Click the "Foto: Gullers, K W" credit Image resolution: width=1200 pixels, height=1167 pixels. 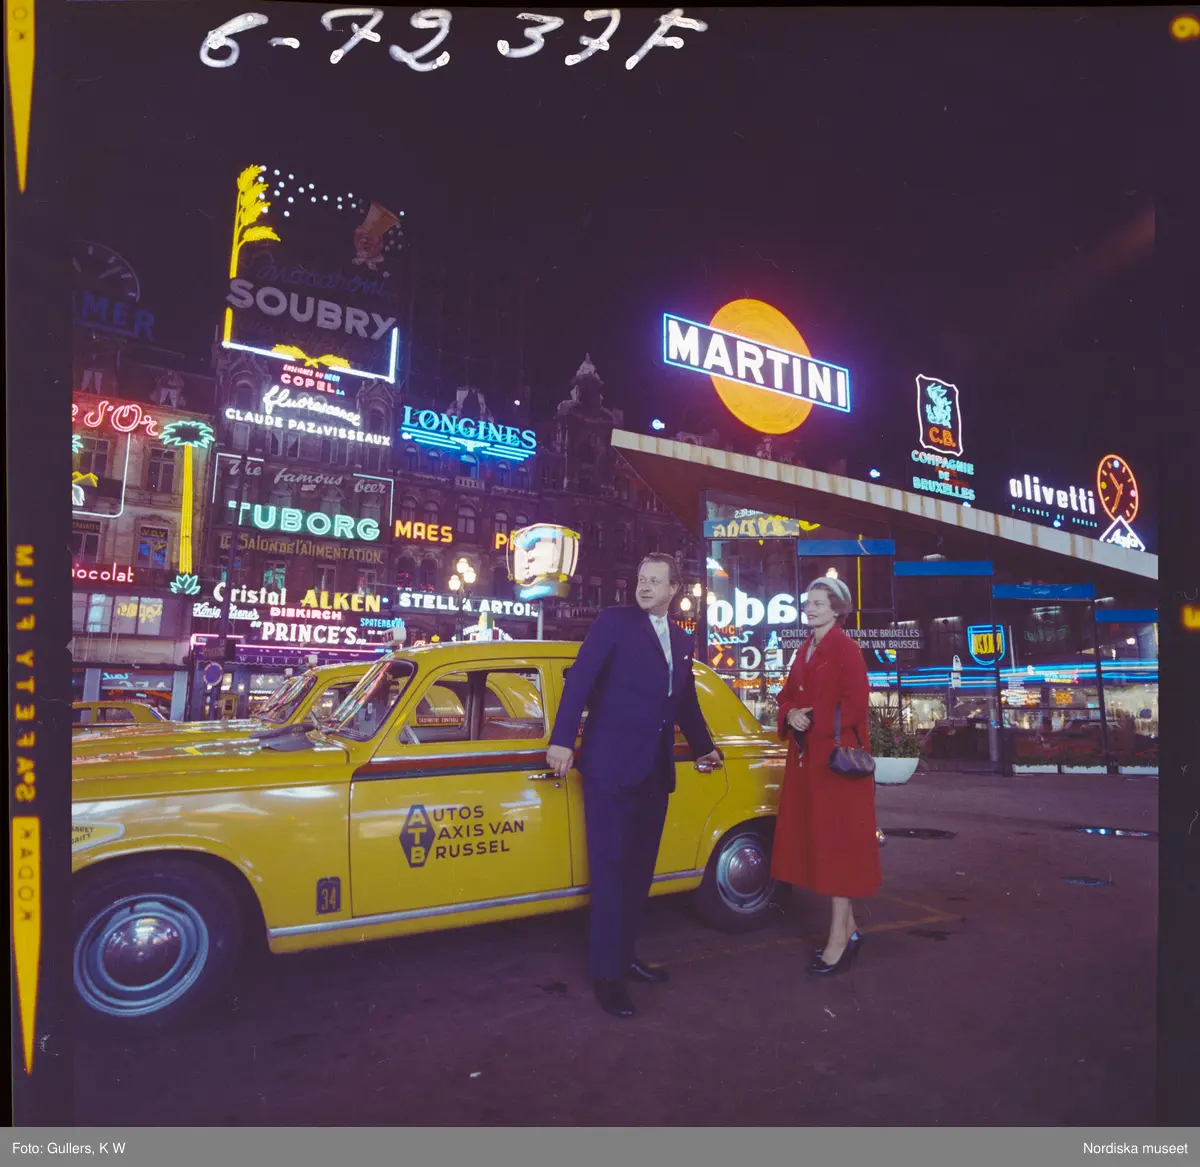(69, 1148)
